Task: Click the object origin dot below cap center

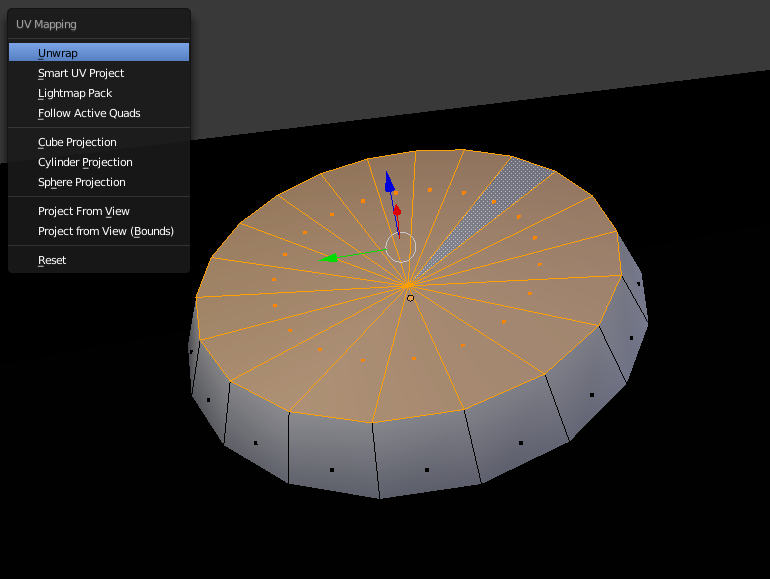Action: pos(410,297)
